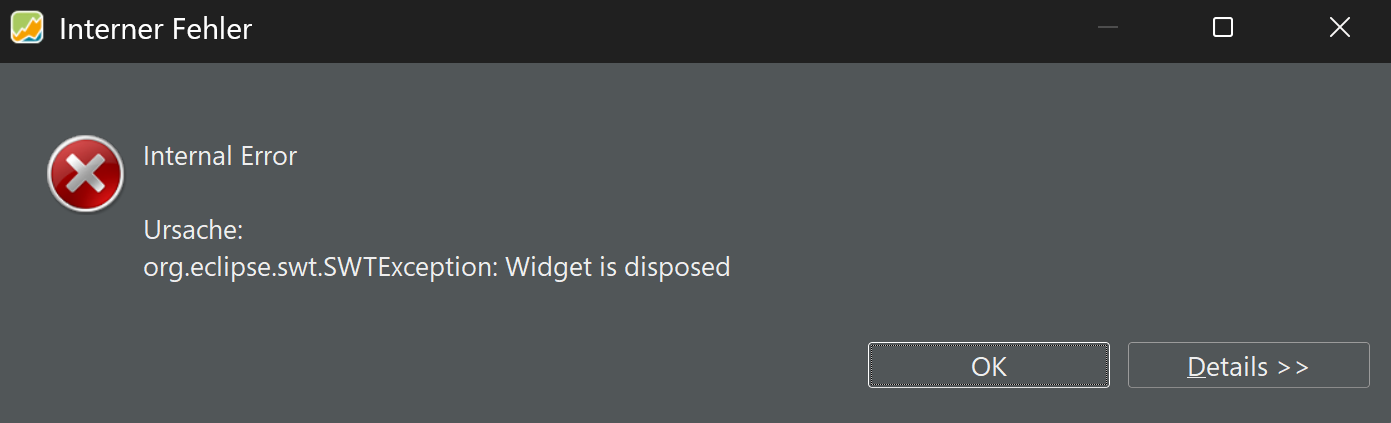Click the Interner Fehler window title text

tap(155, 29)
